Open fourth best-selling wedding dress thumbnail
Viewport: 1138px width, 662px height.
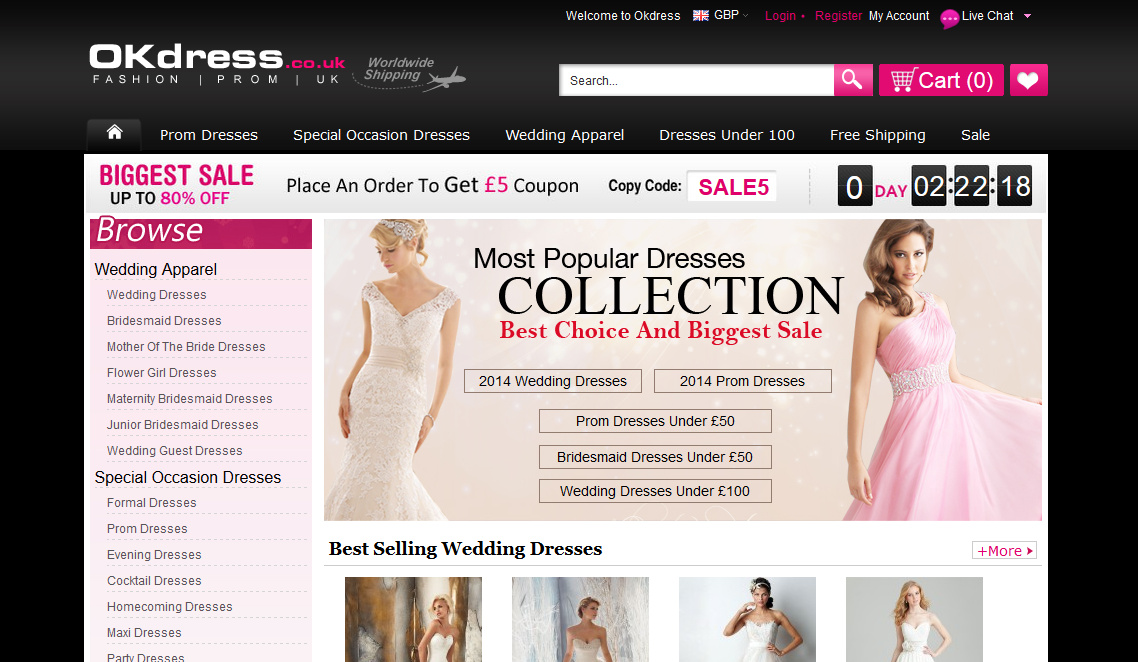(914, 619)
